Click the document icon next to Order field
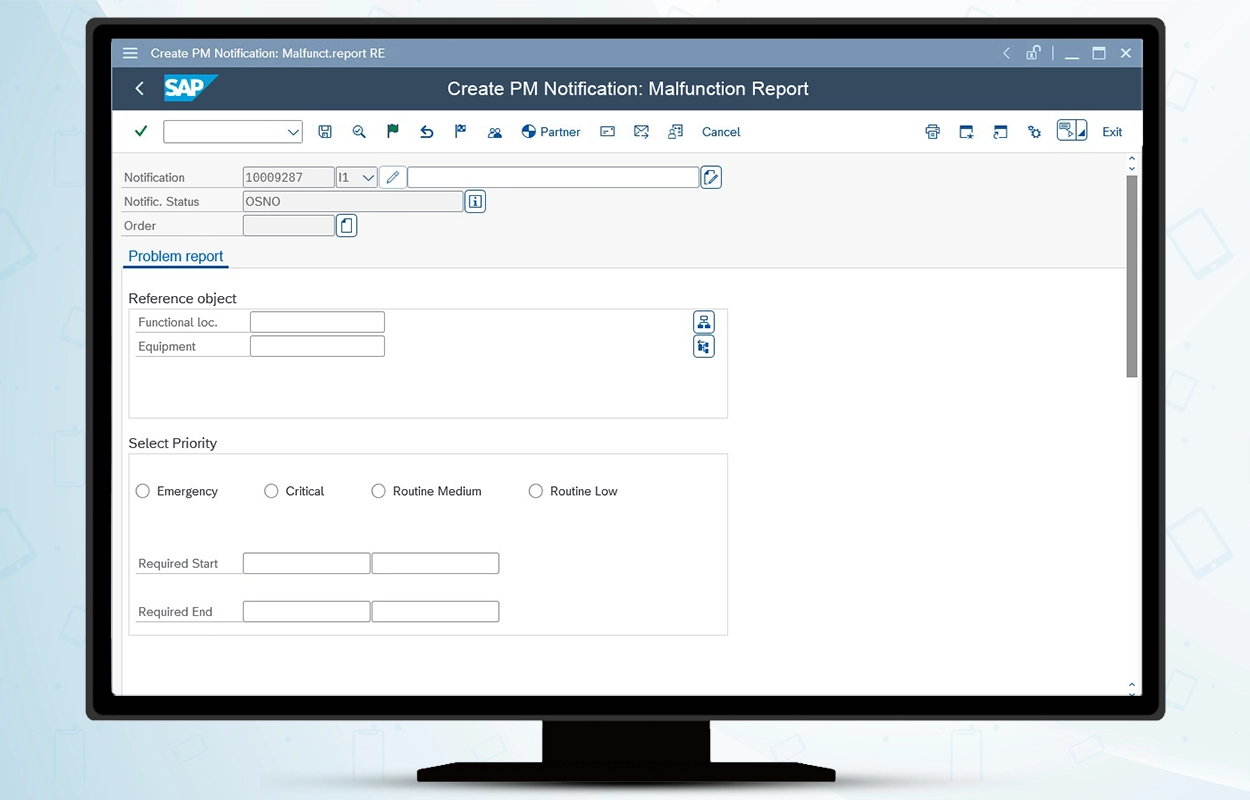The width and height of the screenshot is (1250, 800). click(x=346, y=225)
